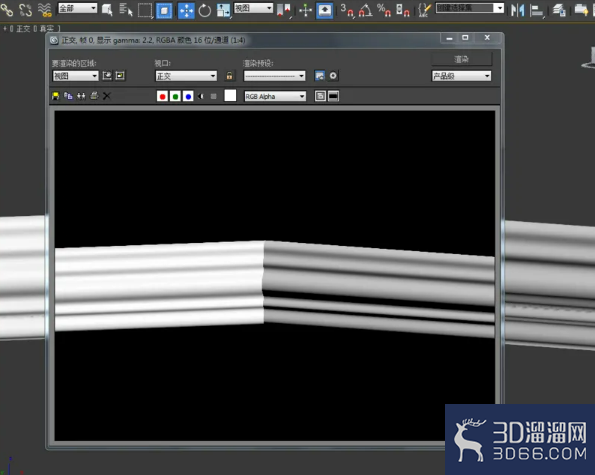Click Clone Rendered Frame Window icon
Image resolution: width=595 pixels, height=475 pixels.
81,96
